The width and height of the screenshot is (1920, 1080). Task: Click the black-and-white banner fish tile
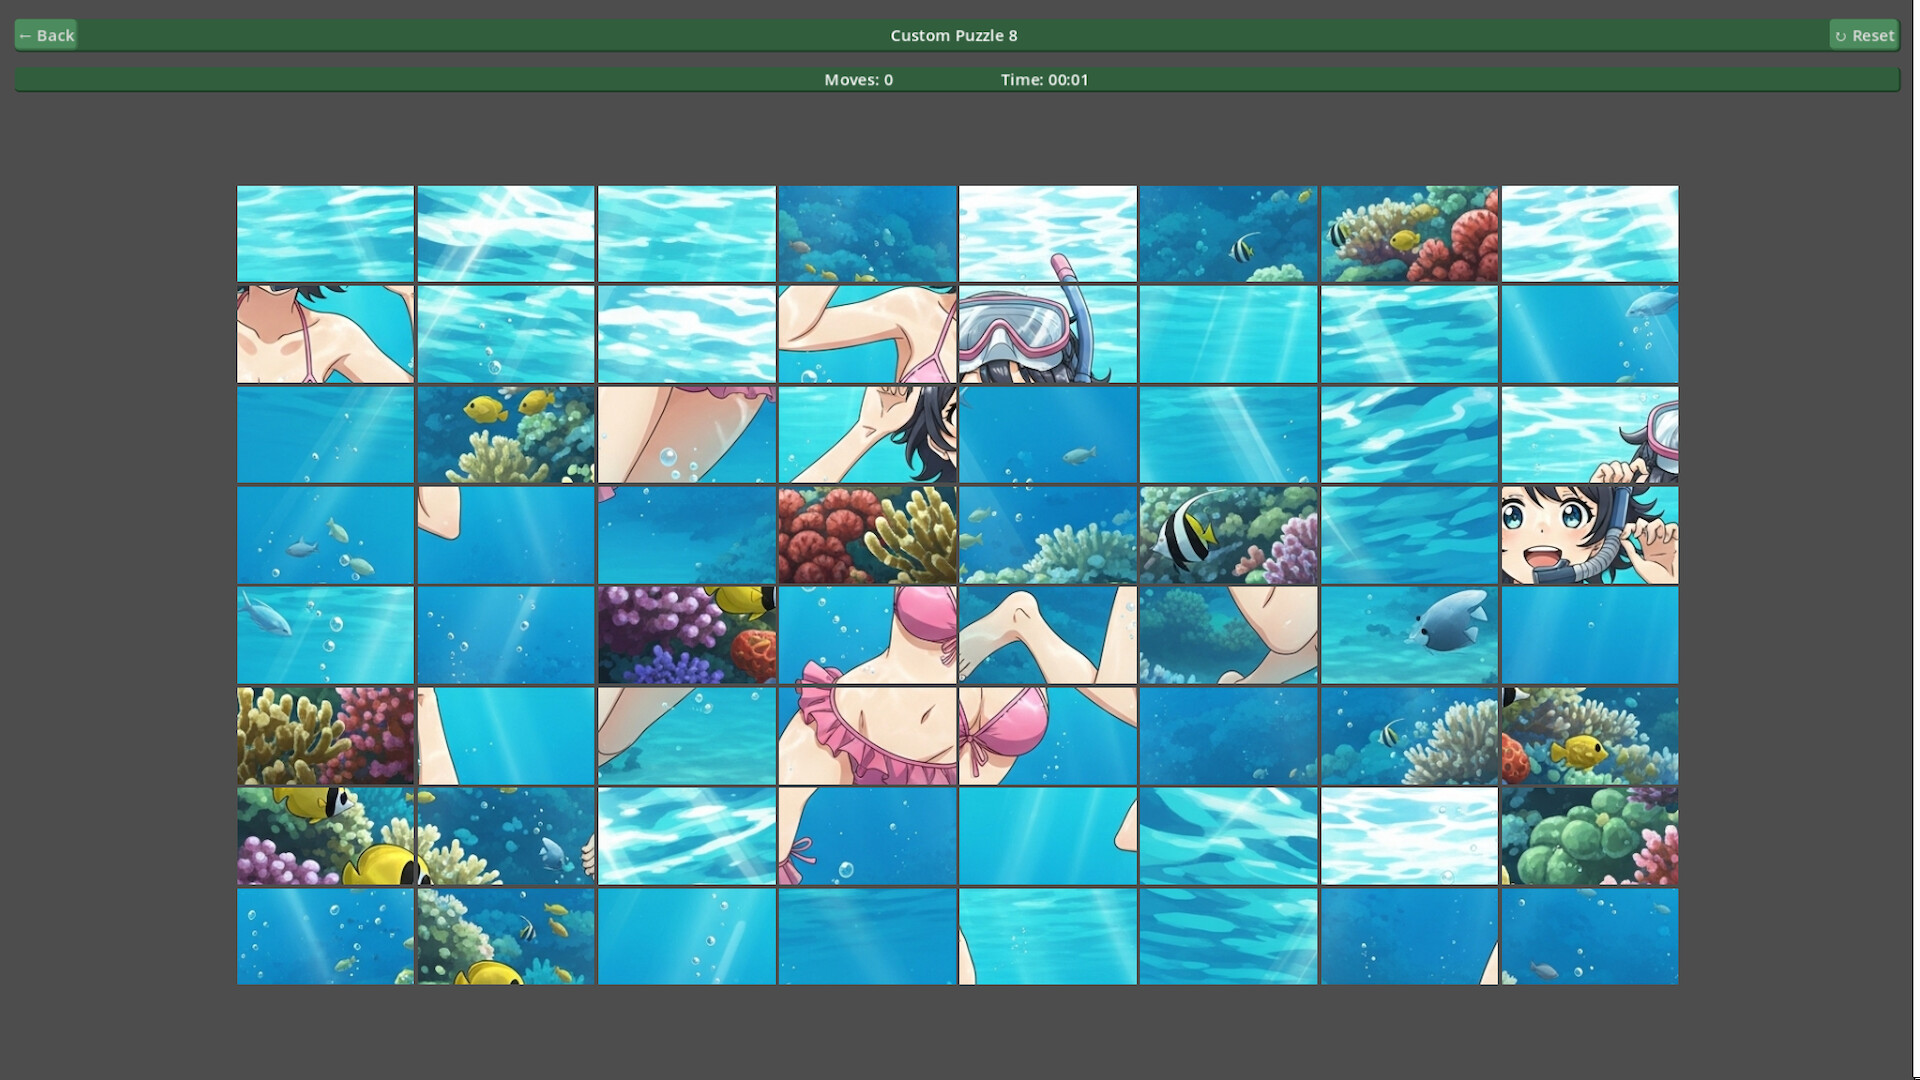click(1228, 535)
